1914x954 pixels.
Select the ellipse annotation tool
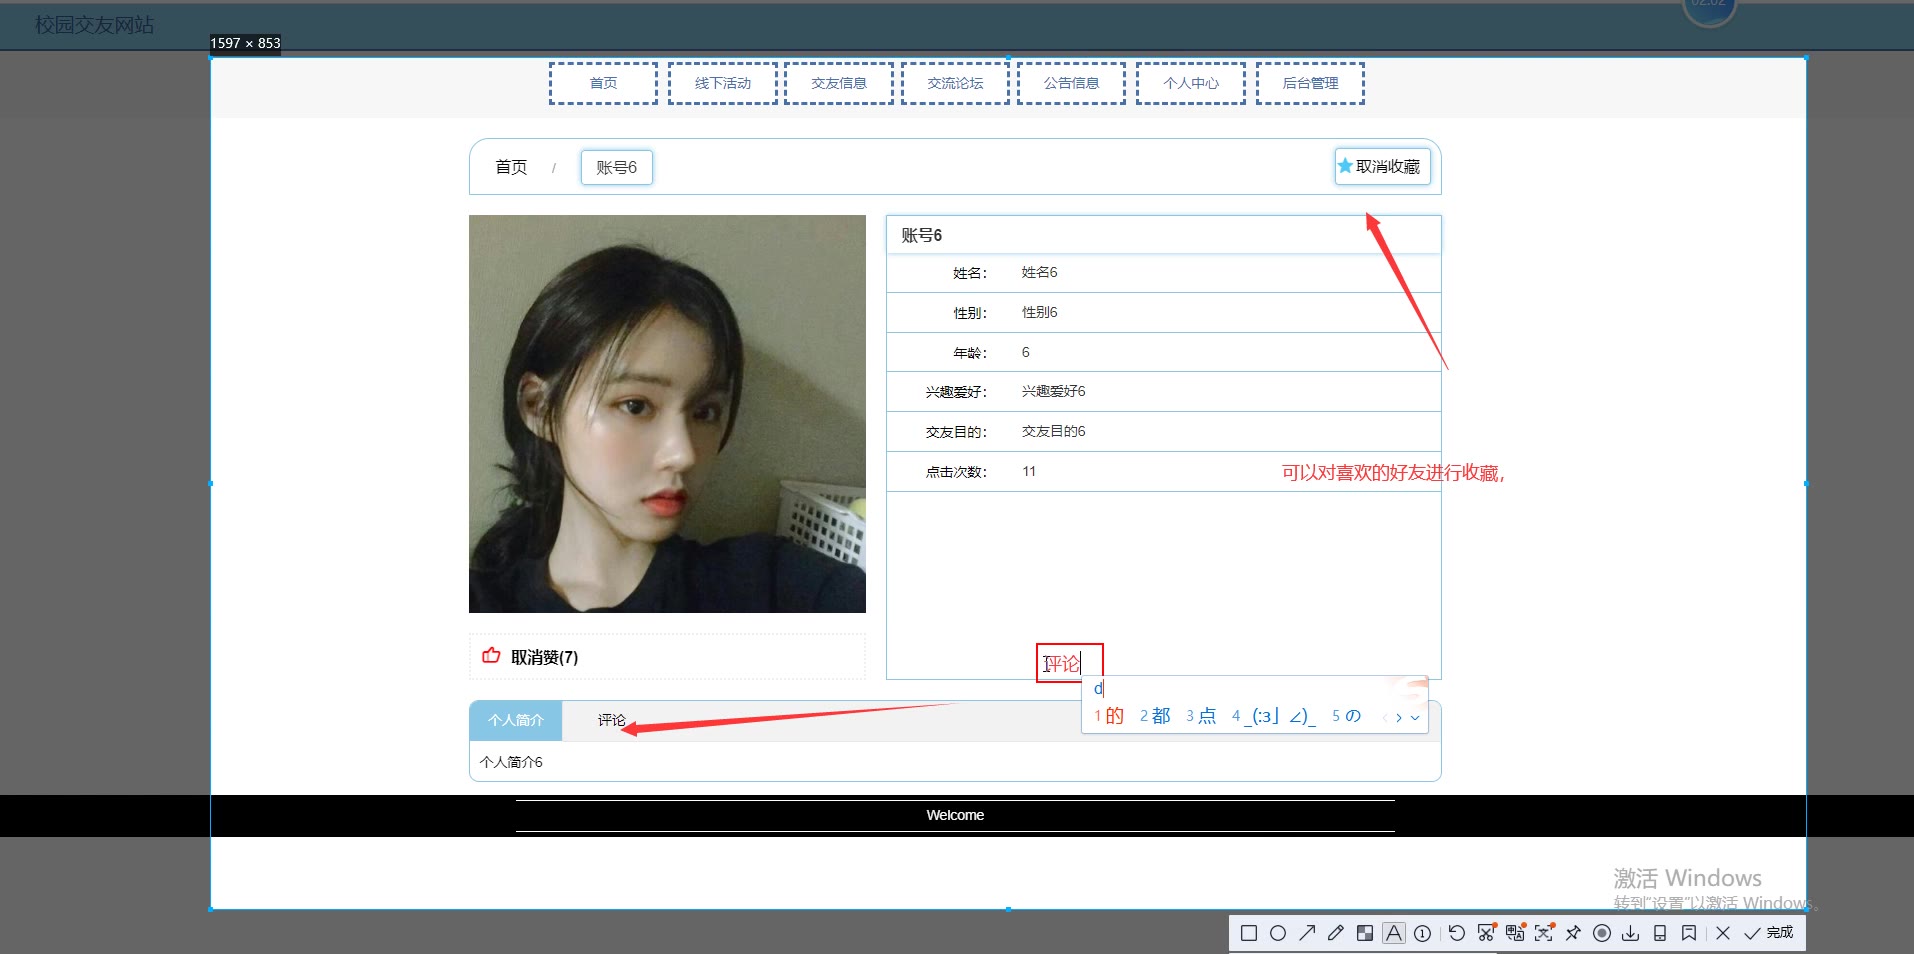[1277, 933]
